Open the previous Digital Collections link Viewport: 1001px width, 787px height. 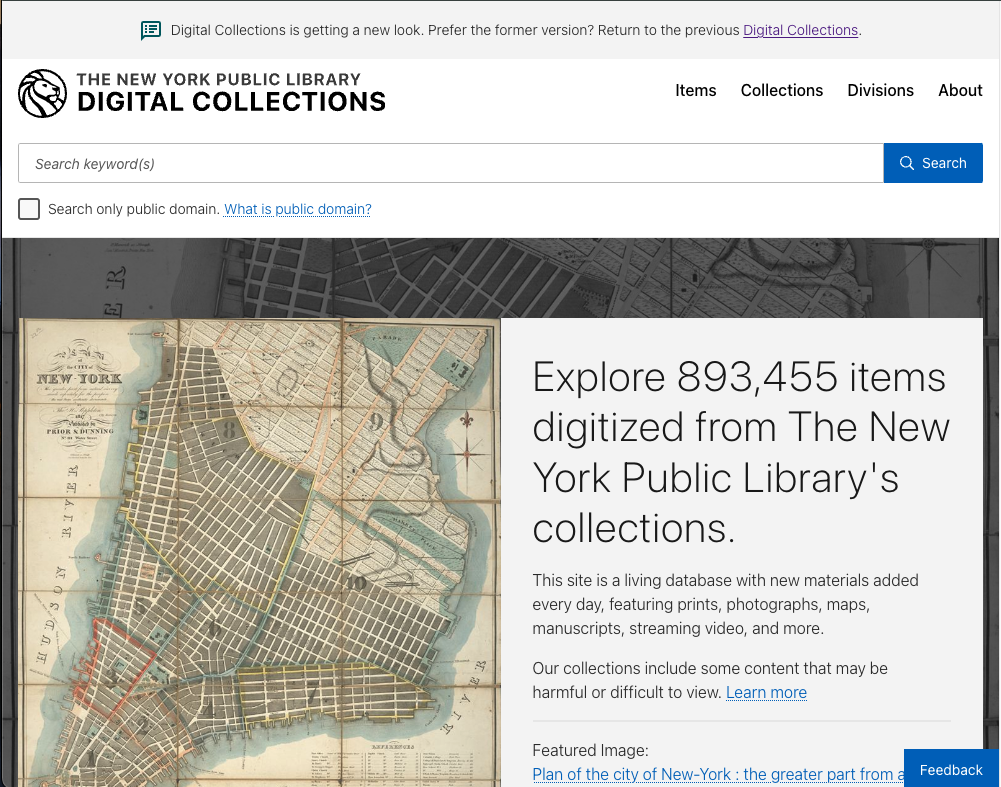[800, 30]
